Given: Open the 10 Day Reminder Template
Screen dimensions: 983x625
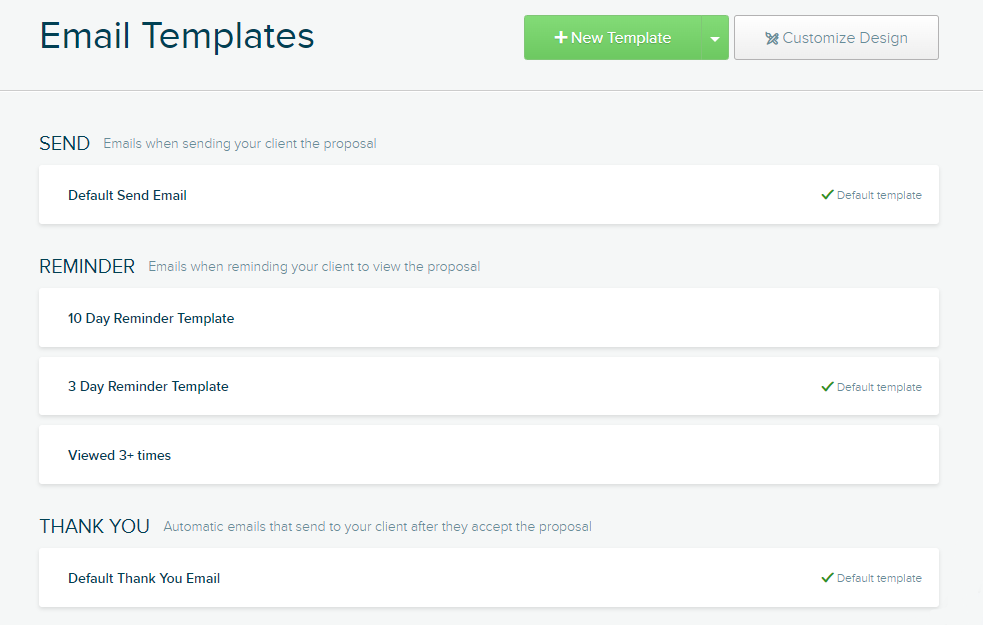Looking at the screenshot, I should (x=489, y=318).
